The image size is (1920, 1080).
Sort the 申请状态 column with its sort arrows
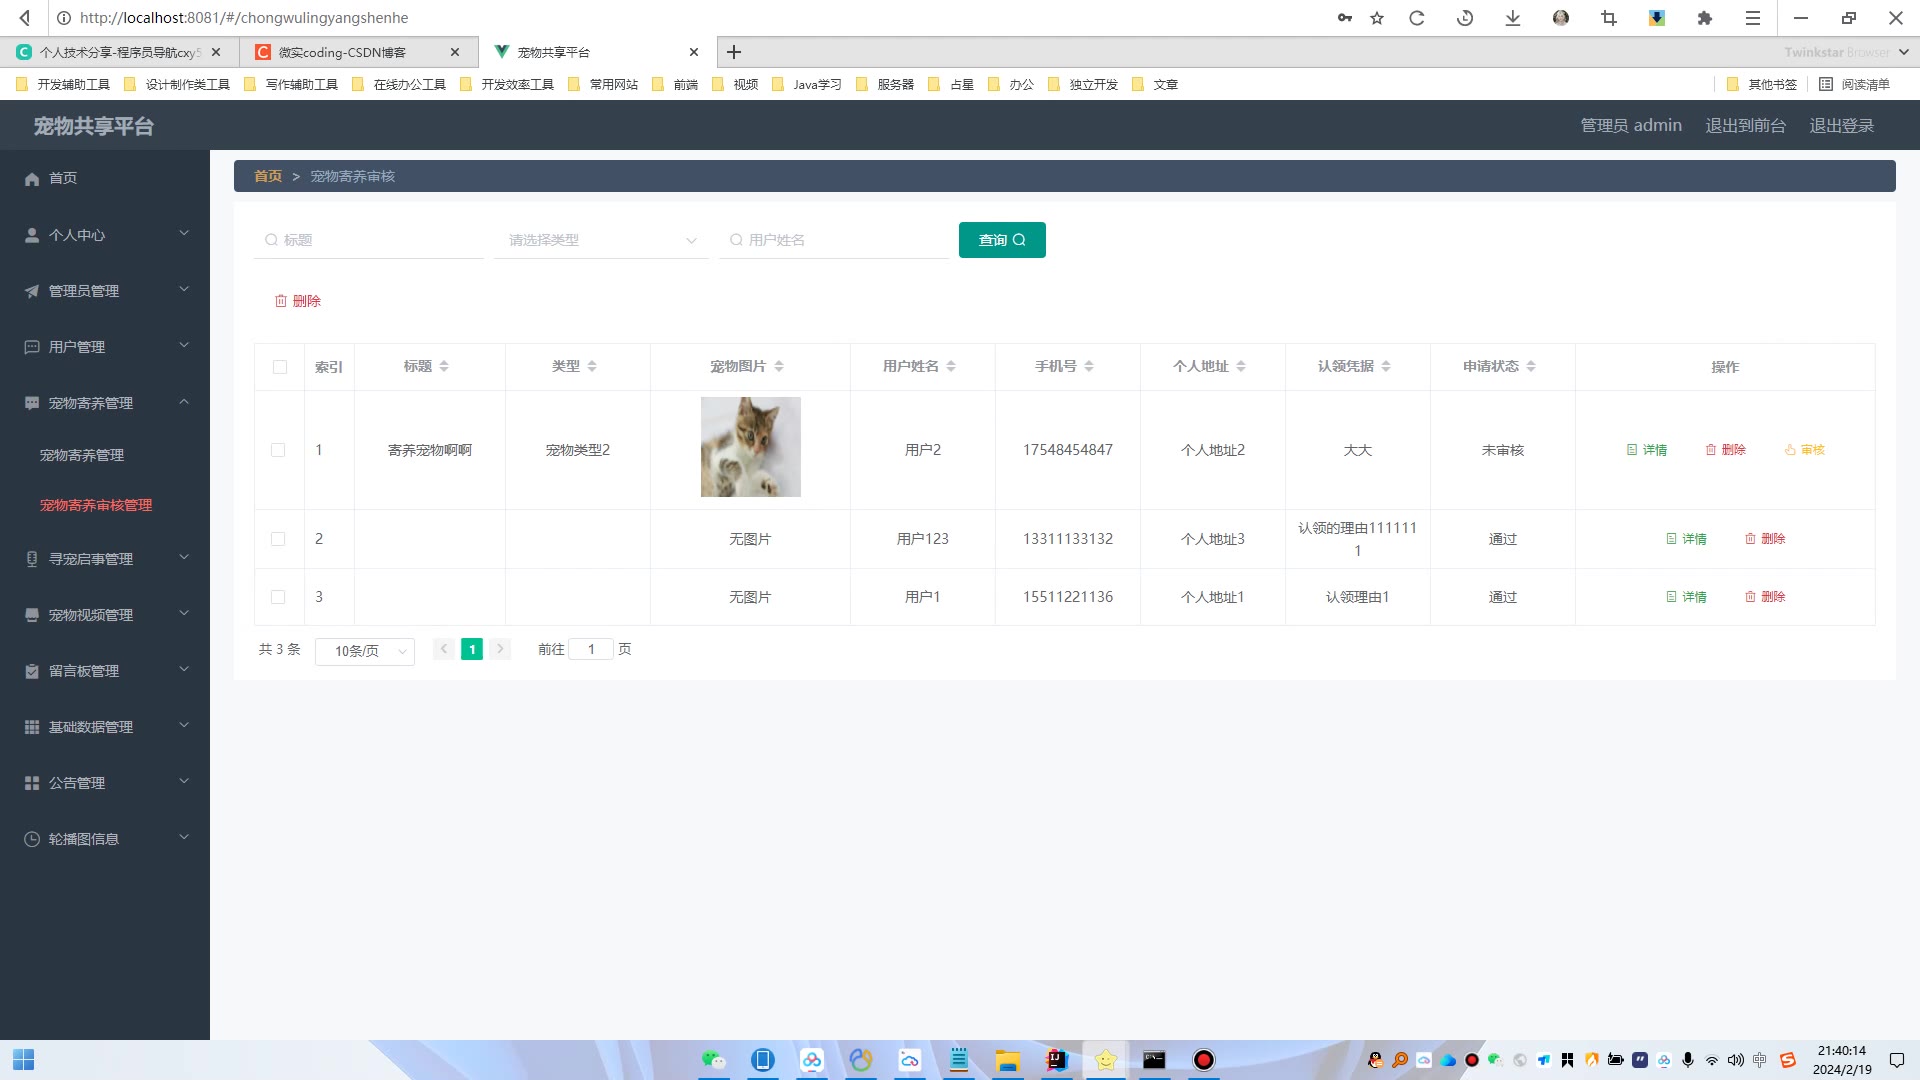(1531, 367)
